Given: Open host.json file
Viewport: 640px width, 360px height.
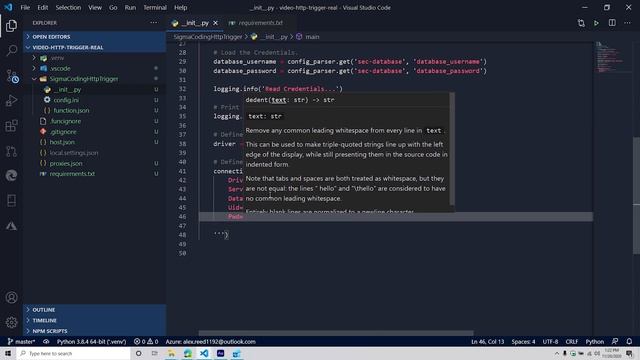Looking at the screenshot, I should [x=95, y=142].
